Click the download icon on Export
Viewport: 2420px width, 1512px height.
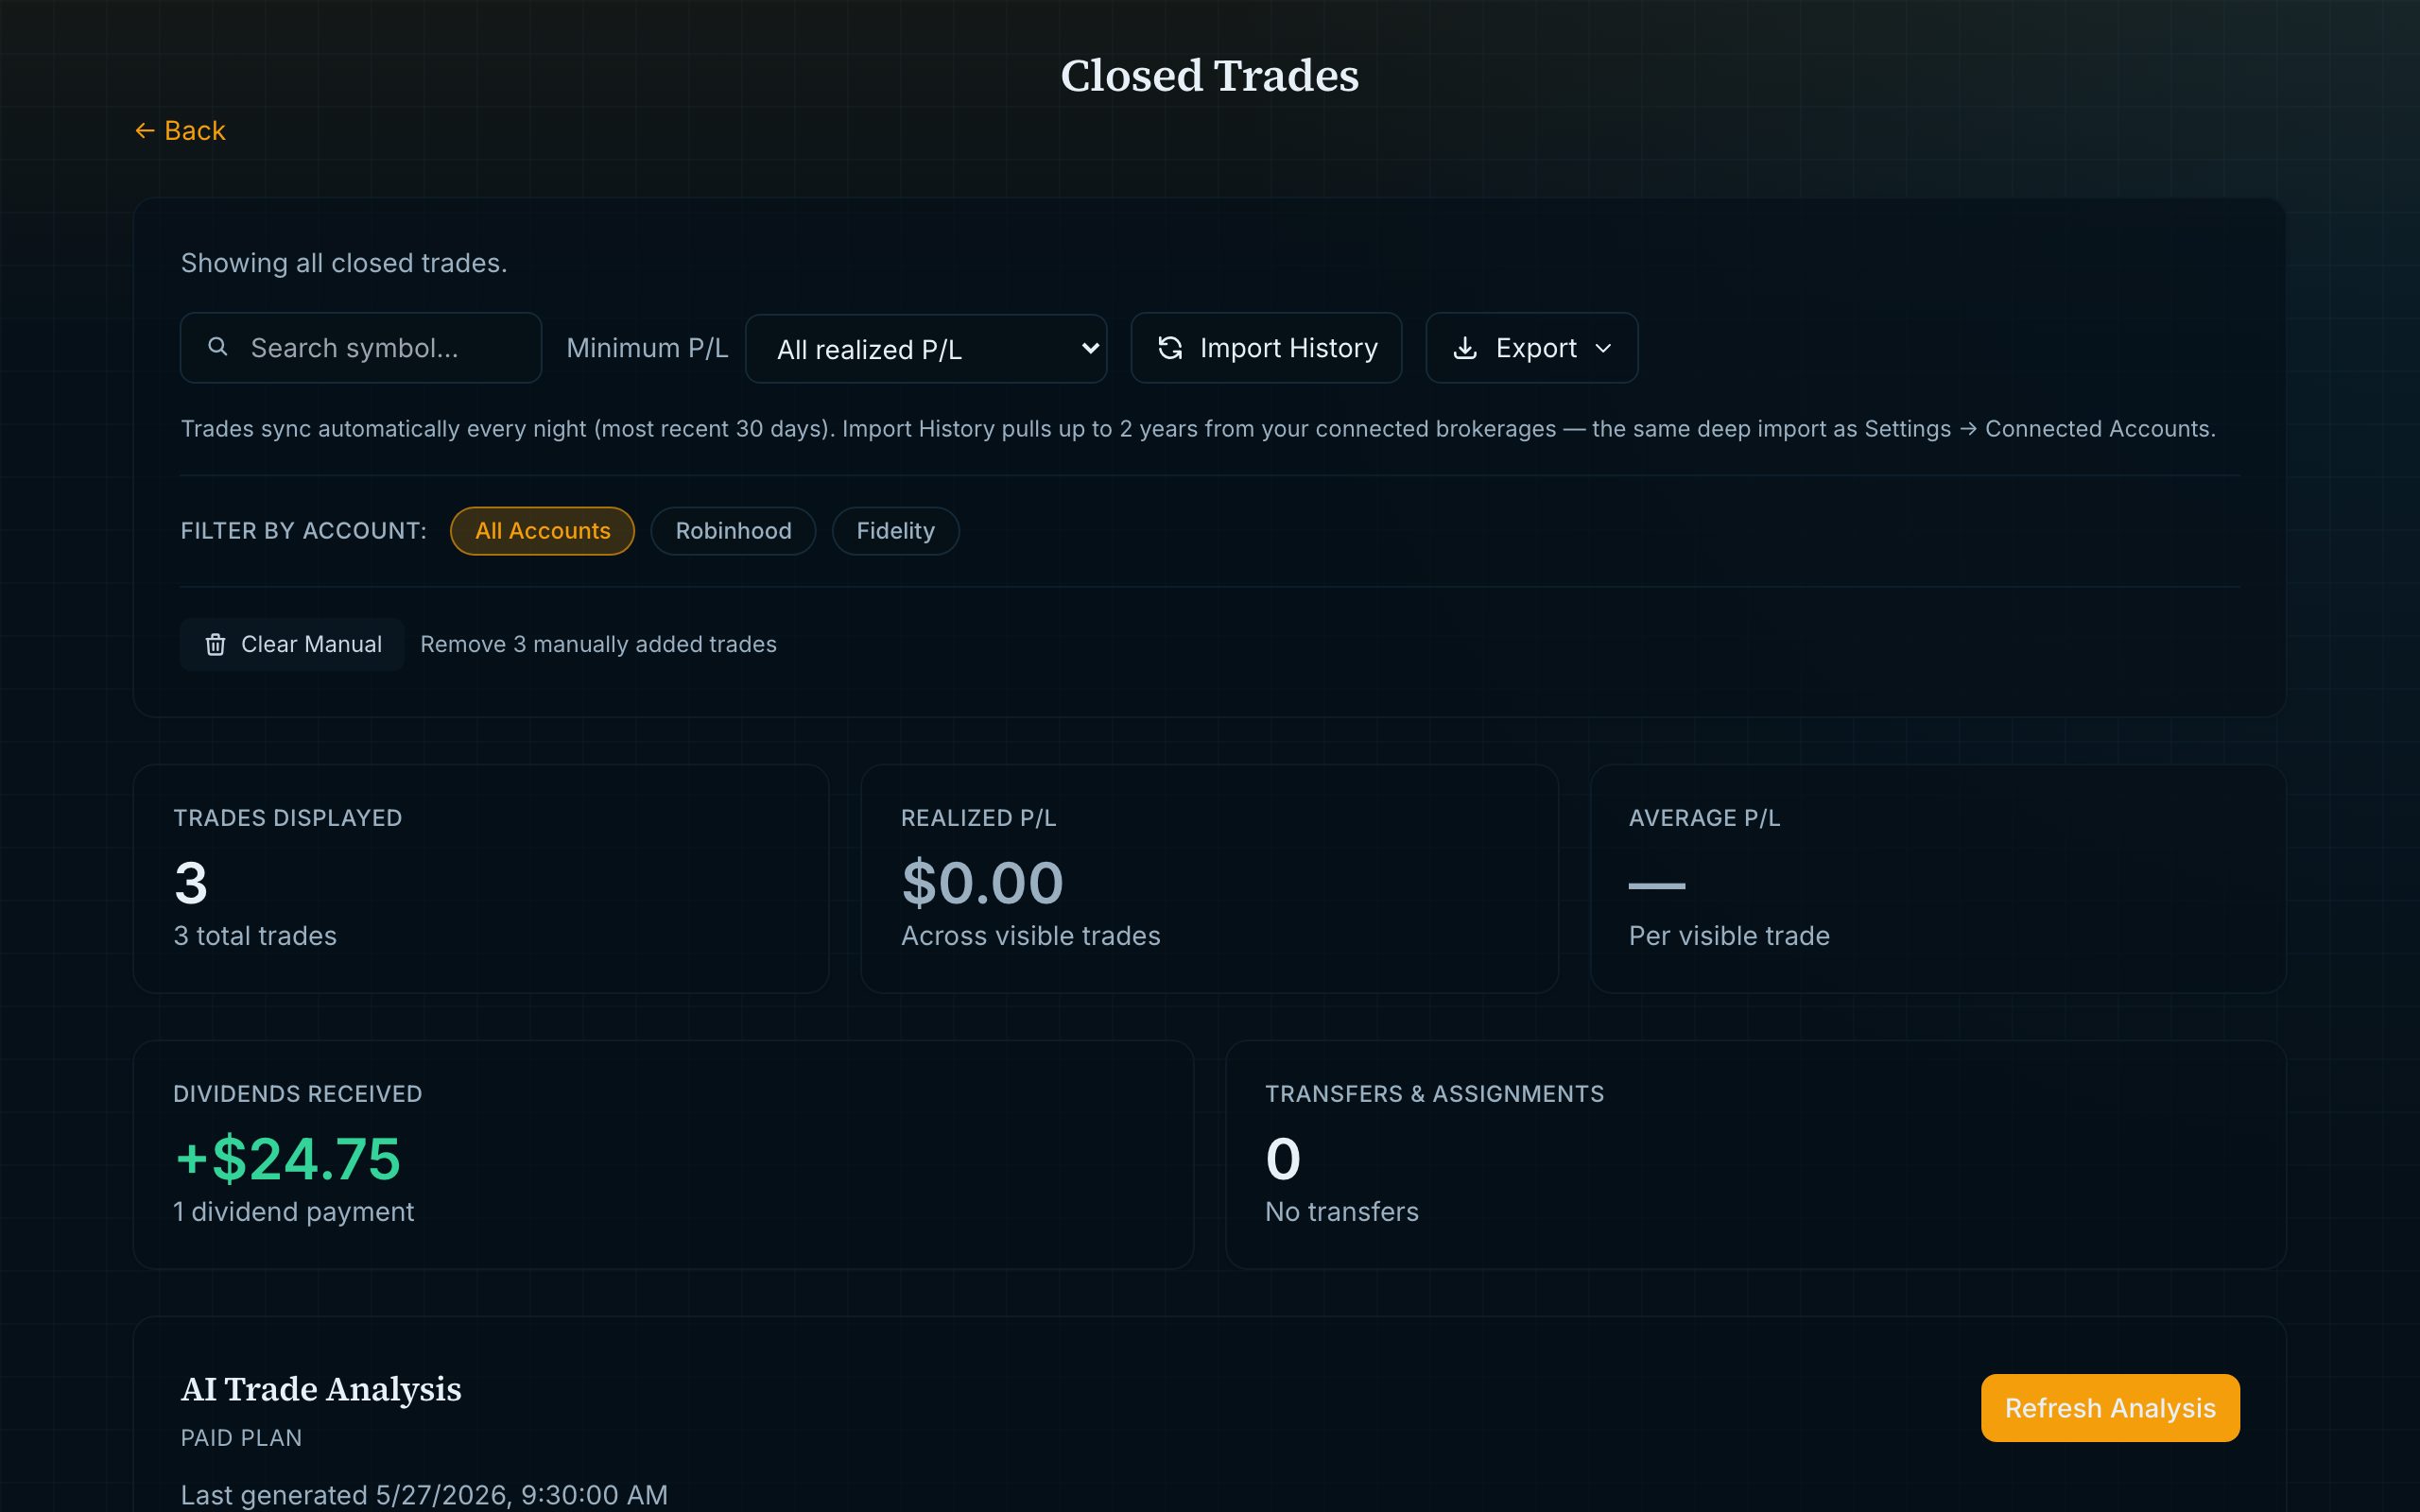click(1465, 348)
